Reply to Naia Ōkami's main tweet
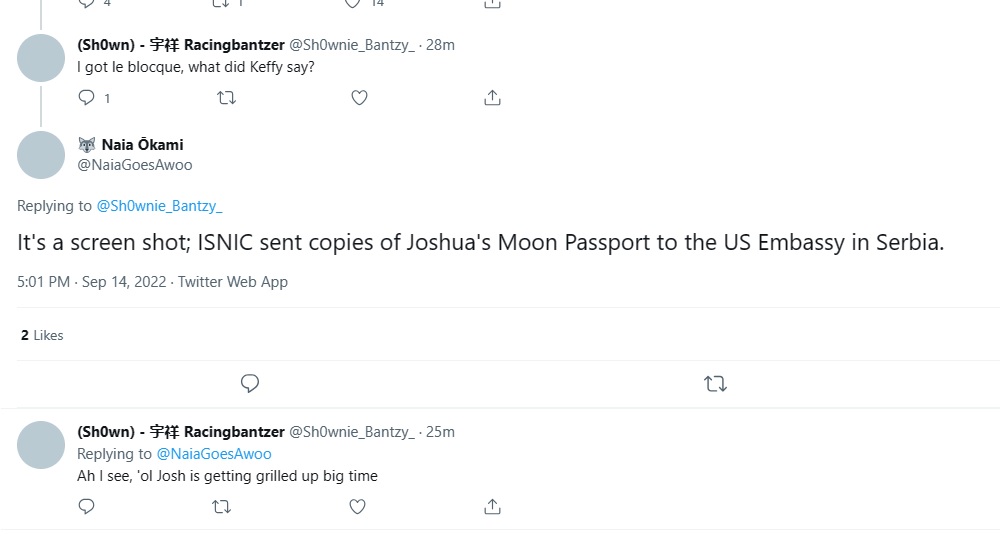Screen dimensions: 1000x536 pyautogui.click(x=250, y=383)
